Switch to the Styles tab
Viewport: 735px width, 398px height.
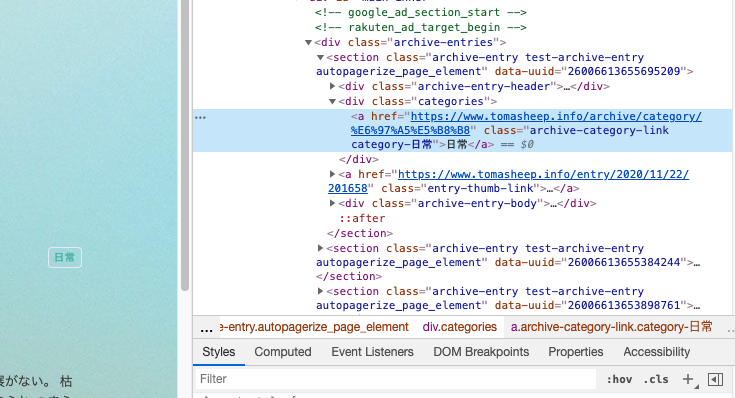coord(218,352)
